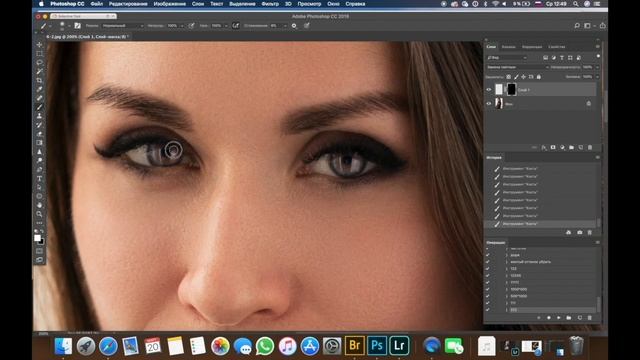The image size is (640, 360).
Task: Expand the last action set in Actions panel
Action: click(507, 310)
